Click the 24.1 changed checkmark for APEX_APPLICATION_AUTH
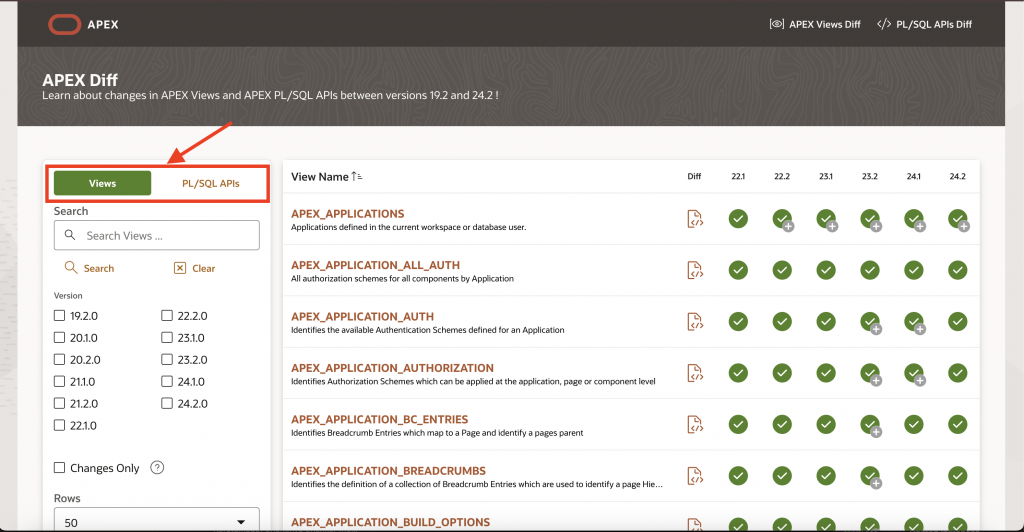The height and width of the screenshot is (532, 1024). pyautogui.click(x=914, y=322)
